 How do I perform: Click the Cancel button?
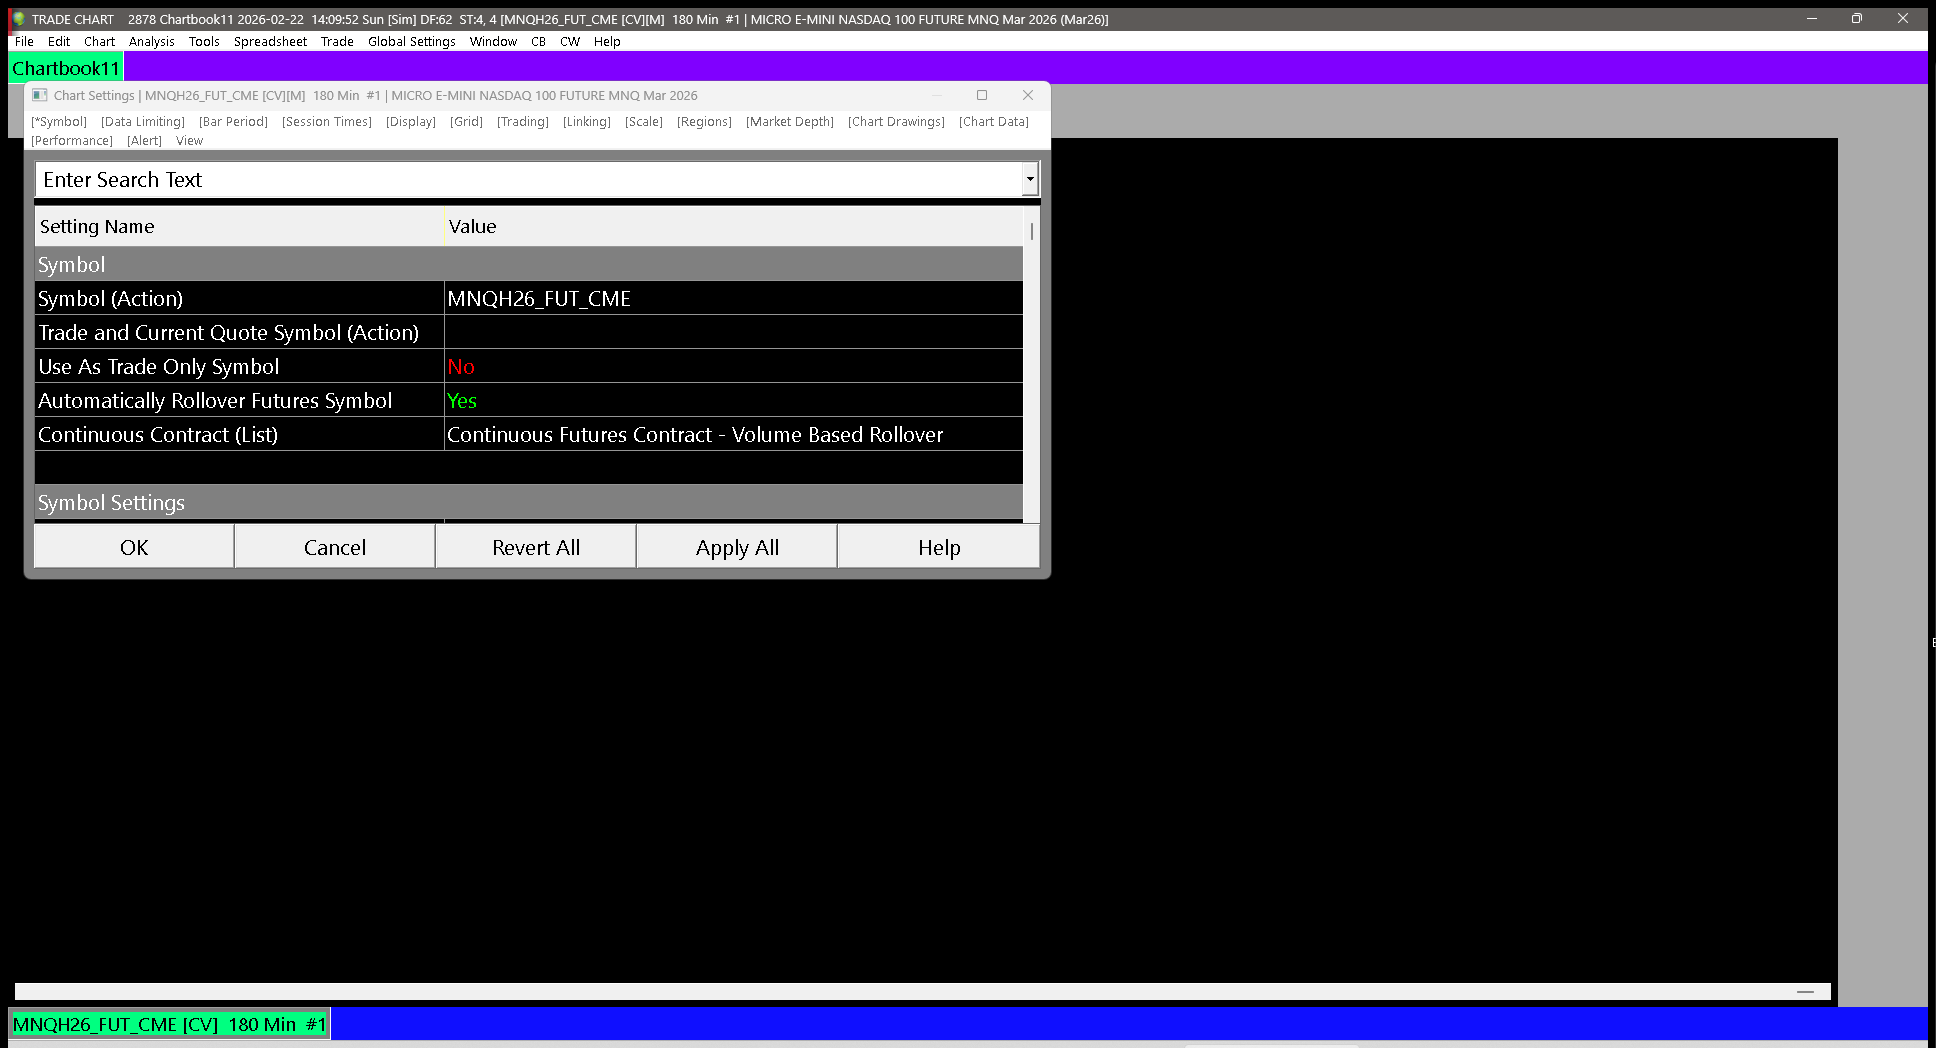coord(335,547)
